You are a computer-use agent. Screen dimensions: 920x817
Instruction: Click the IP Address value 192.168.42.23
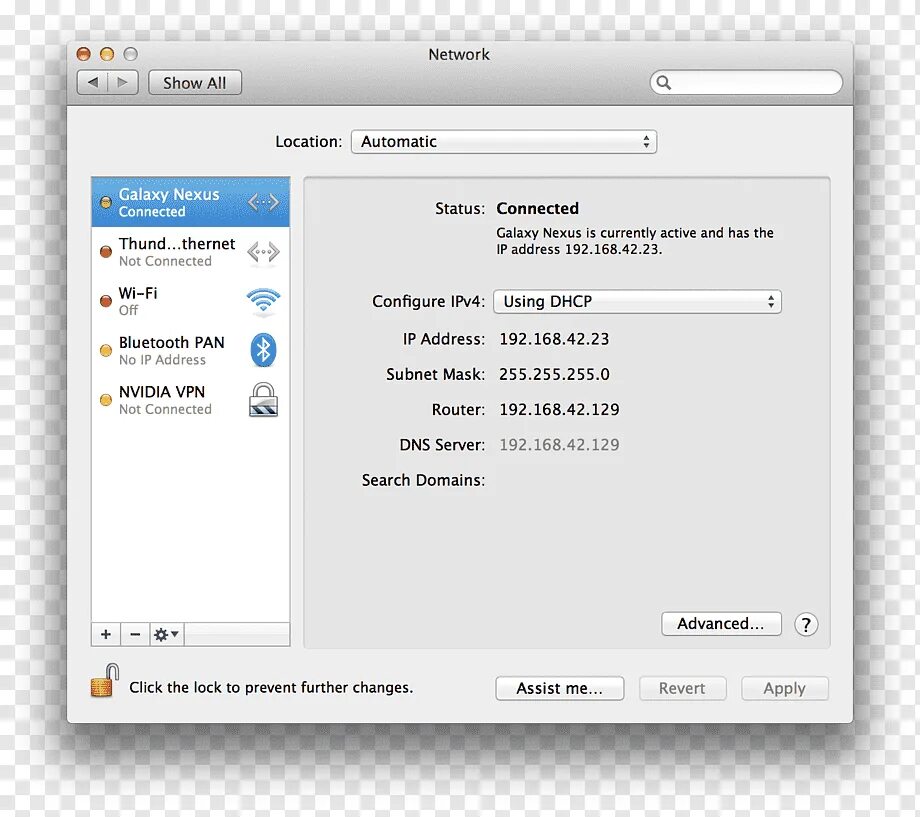[x=554, y=339]
